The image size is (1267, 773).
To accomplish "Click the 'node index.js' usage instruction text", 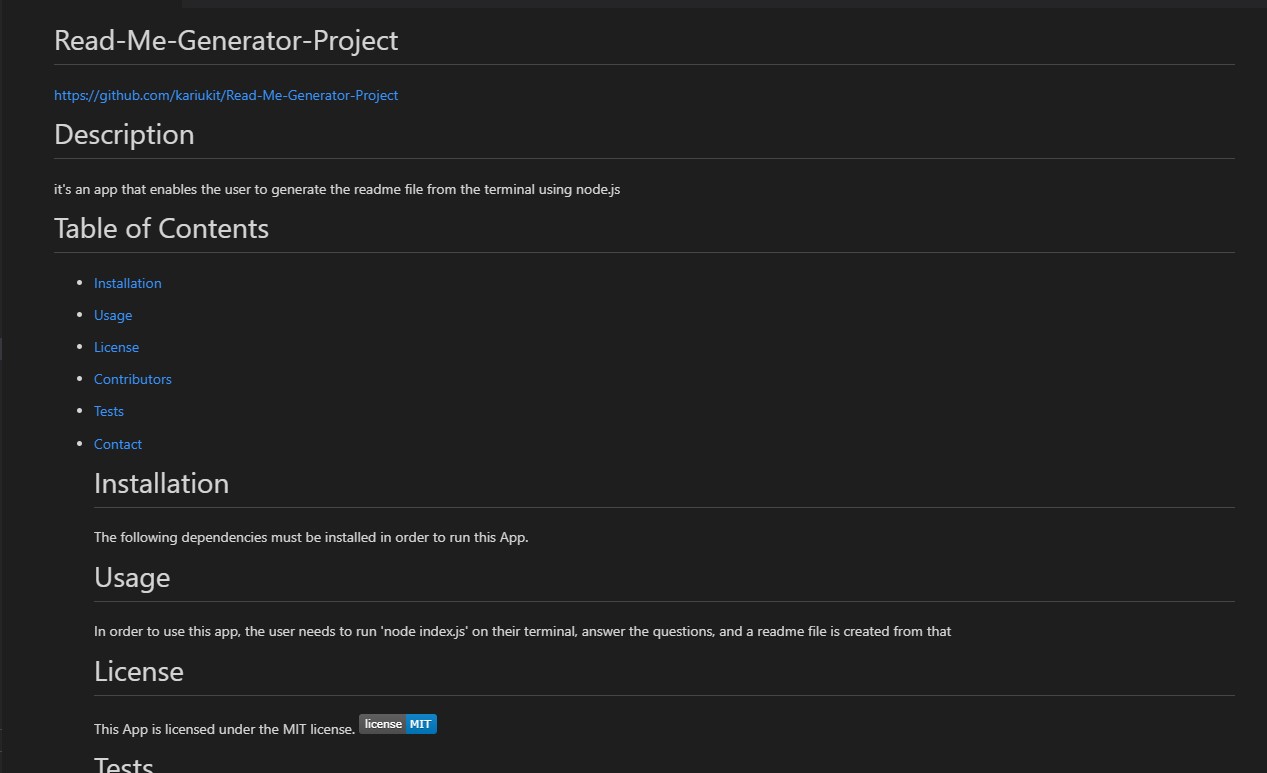I will pyautogui.click(x=522, y=631).
